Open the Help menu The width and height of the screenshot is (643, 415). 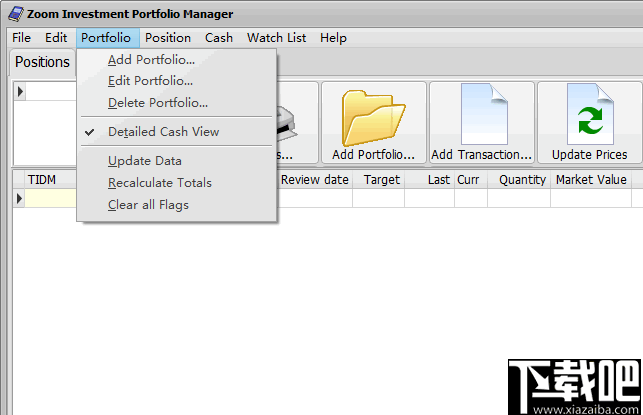(333, 38)
